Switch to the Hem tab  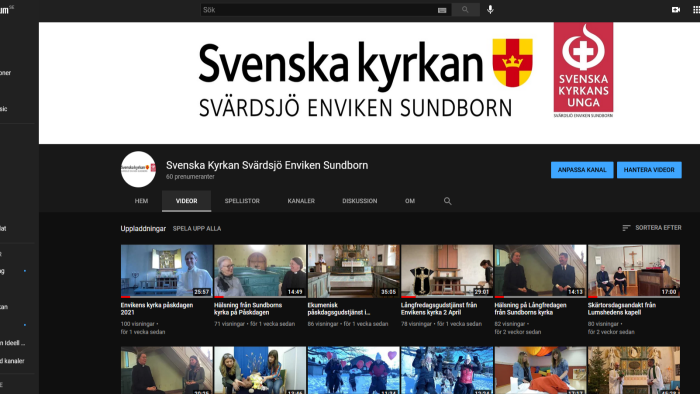tap(142, 201)
